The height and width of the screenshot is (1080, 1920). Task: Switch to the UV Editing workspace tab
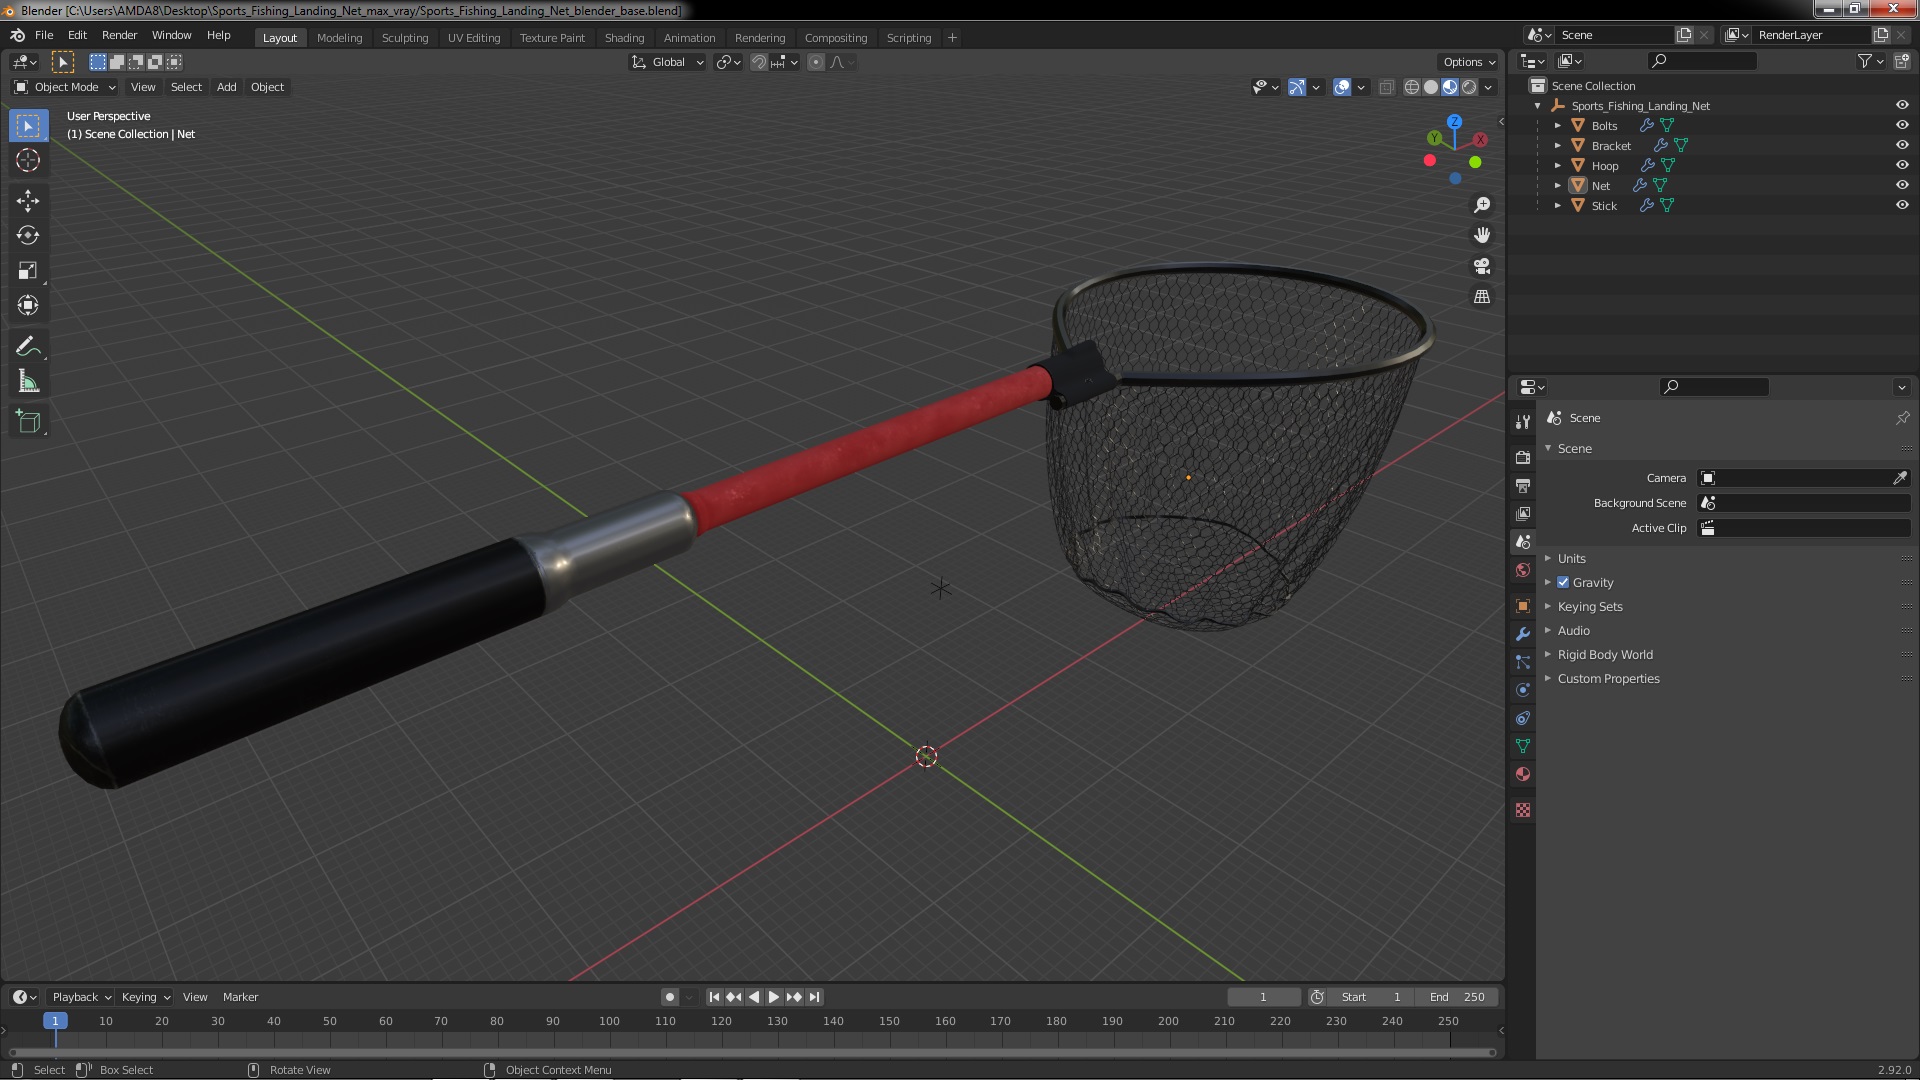click(474, 38)
